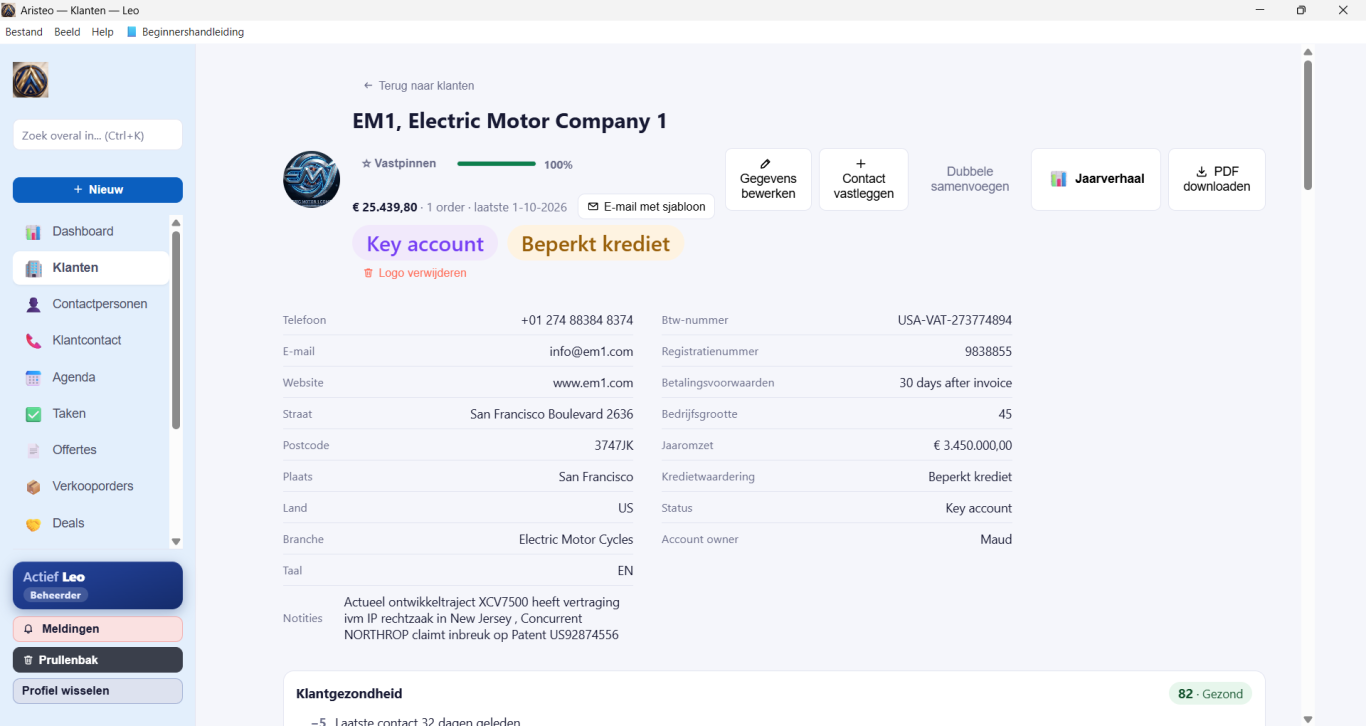
Task: Open the Taken checkmark icon
Action: coord(33,414)
